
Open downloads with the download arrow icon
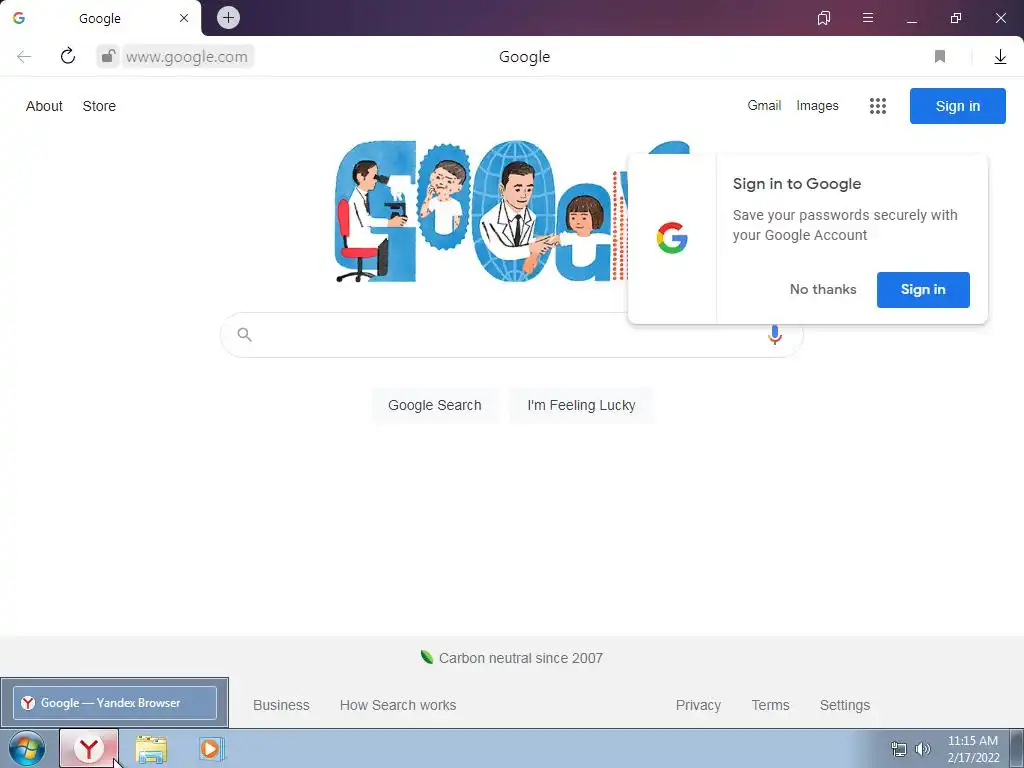point(1000,57)
